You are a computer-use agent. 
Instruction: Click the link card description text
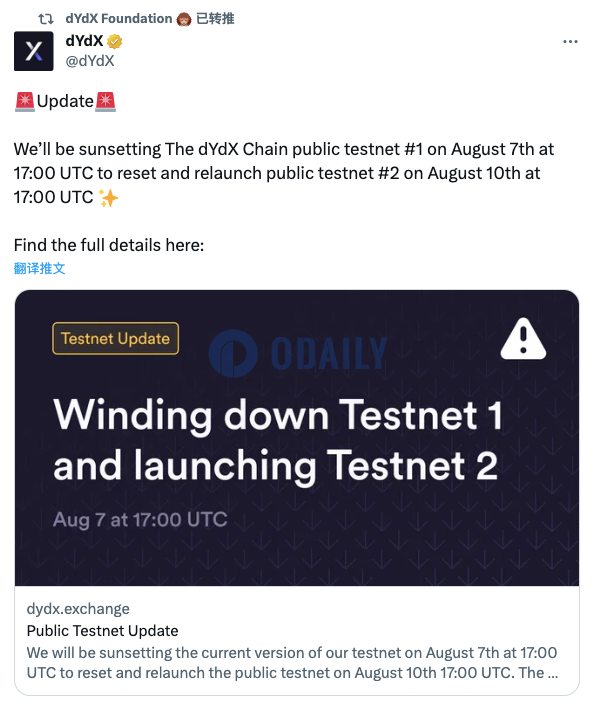coord(292,662)
